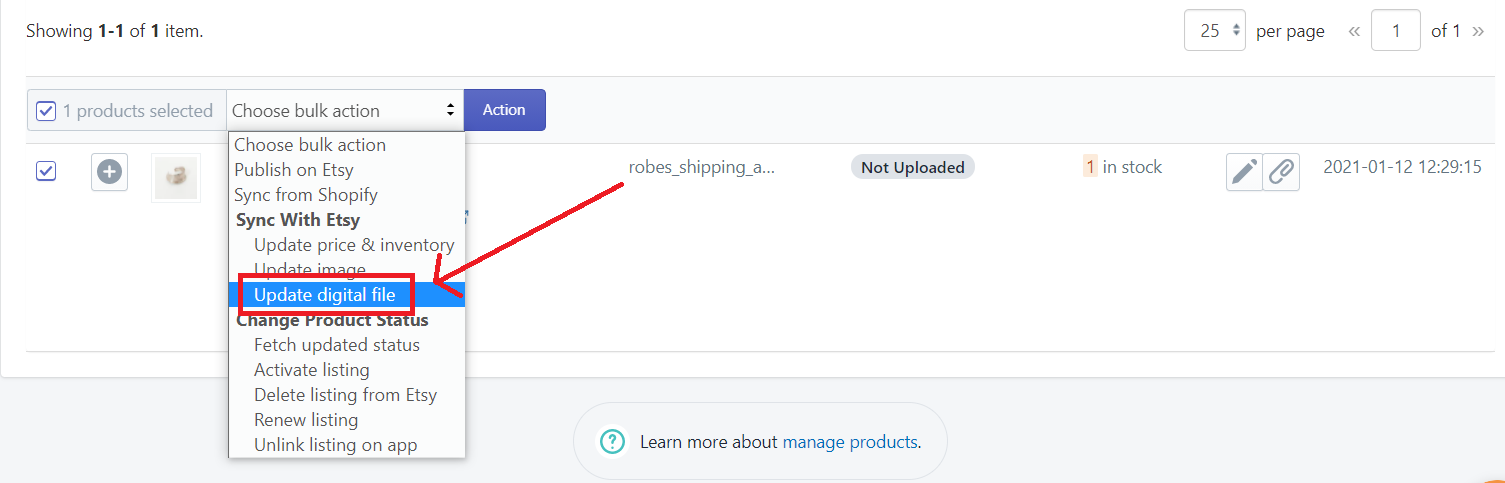This screenshot has width=1505, height=483.
Task: Click the pencil edit product icon
Action: click(1244, 172)
